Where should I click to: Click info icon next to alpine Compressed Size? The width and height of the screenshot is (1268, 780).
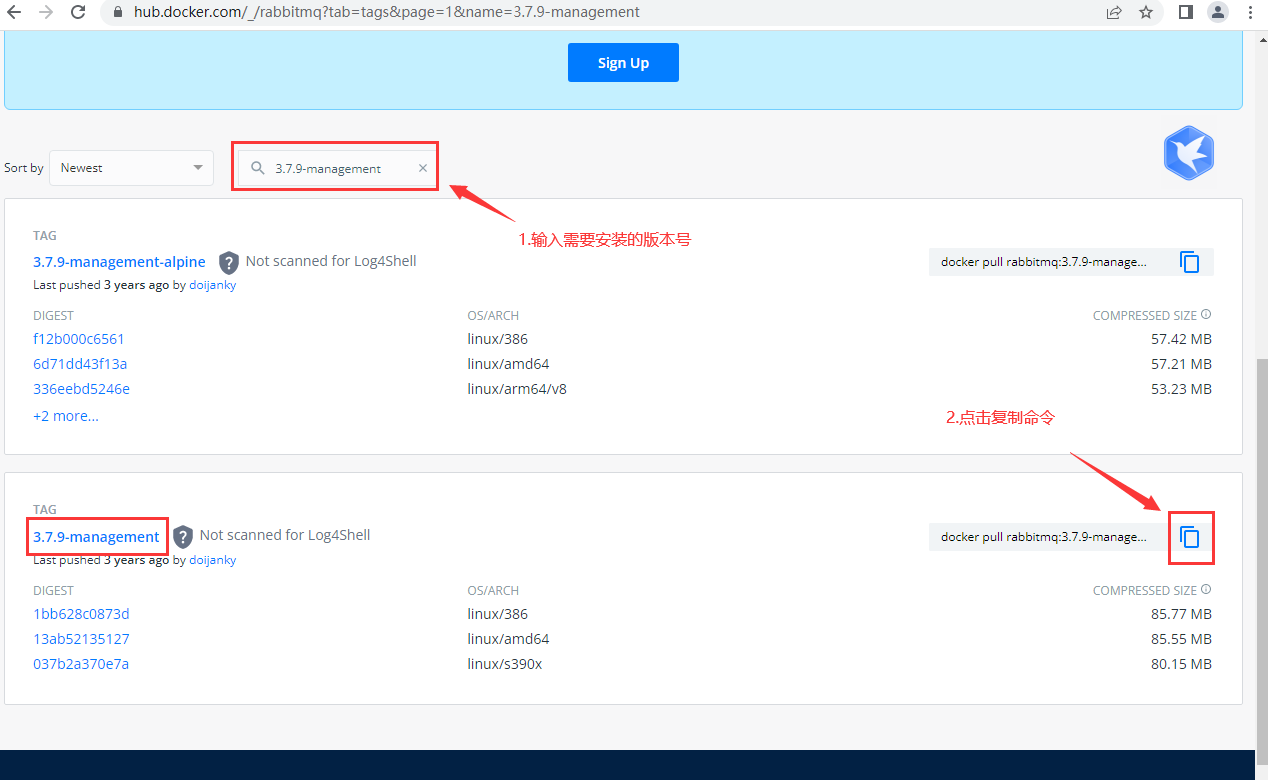point(1206,315)
